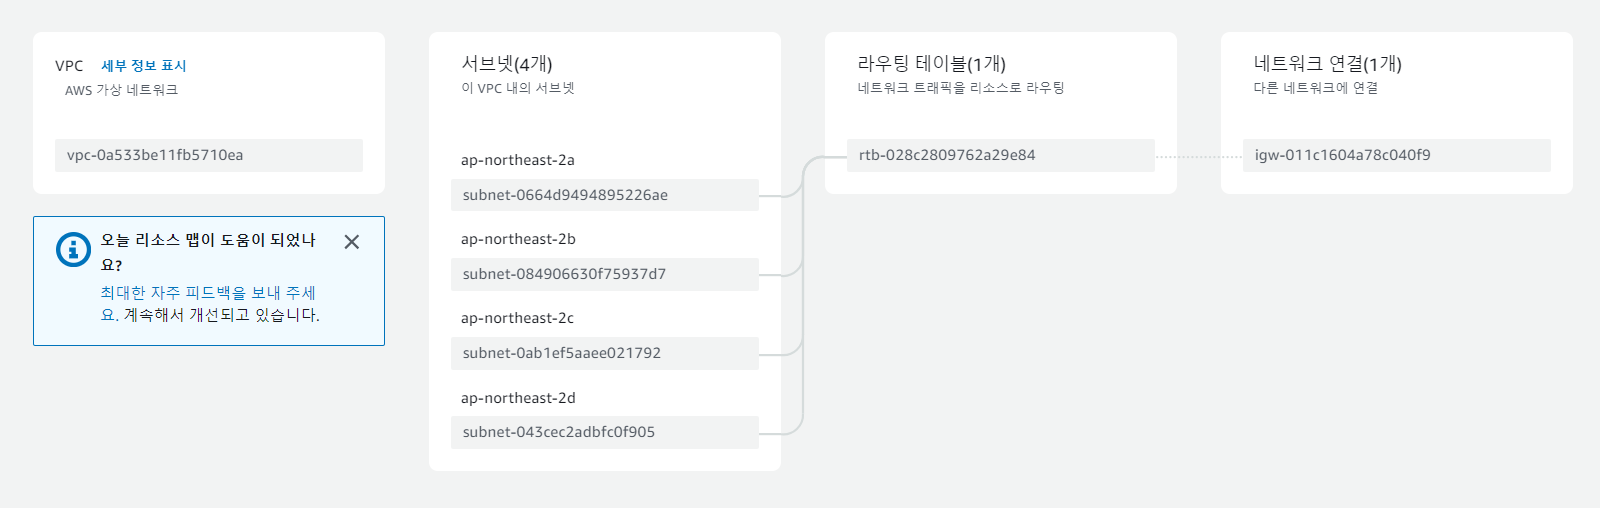The height and width of the screenshot is (508, 1600).
Task: Open the feedback link 최대한 자주 피드백을 보내 주세요
Action: [x=208, y=304]
